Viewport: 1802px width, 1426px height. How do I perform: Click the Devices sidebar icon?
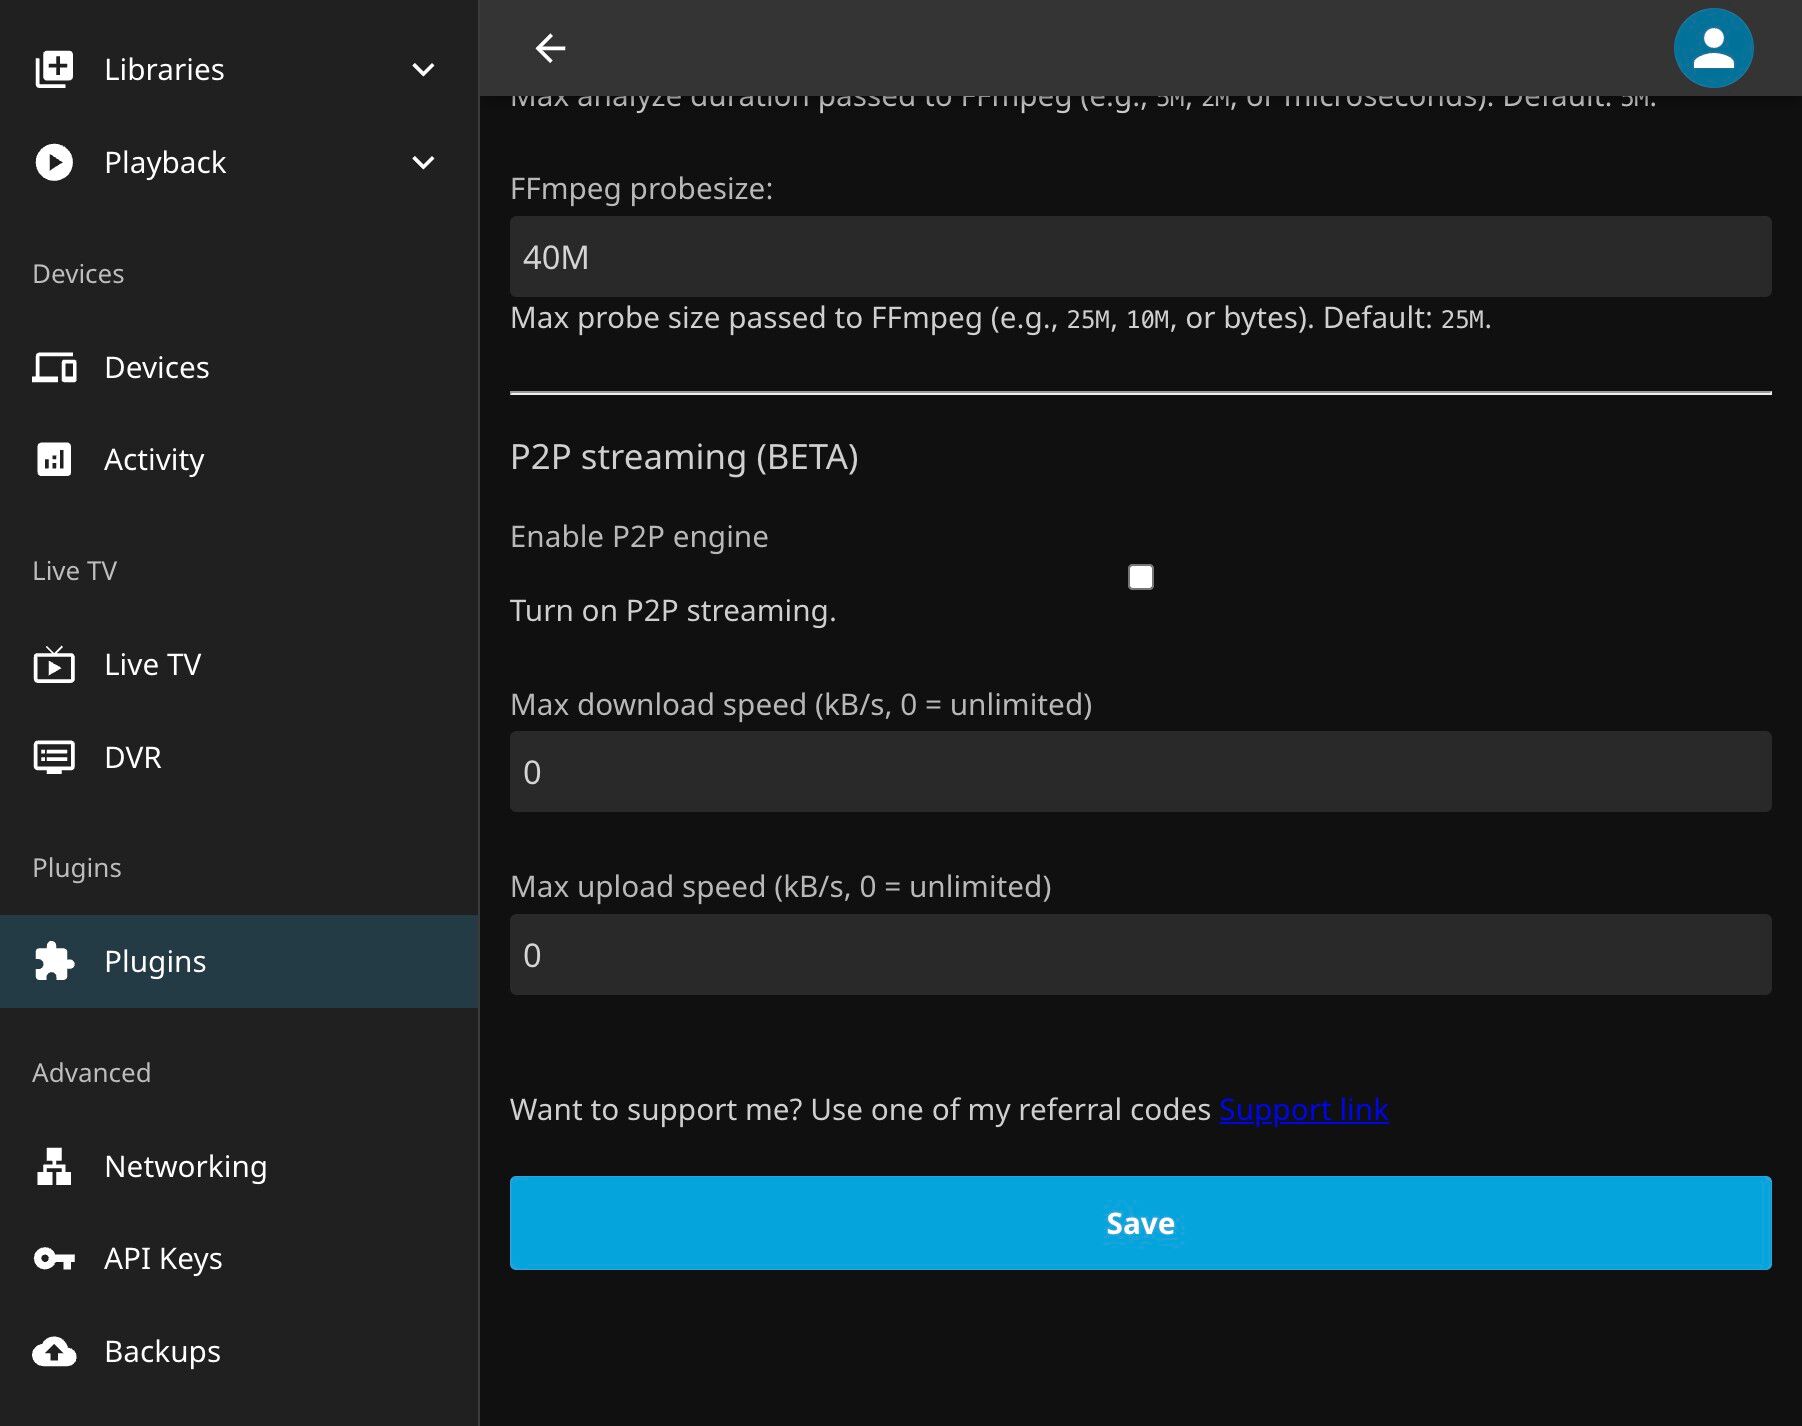click(x=54, y=367)
